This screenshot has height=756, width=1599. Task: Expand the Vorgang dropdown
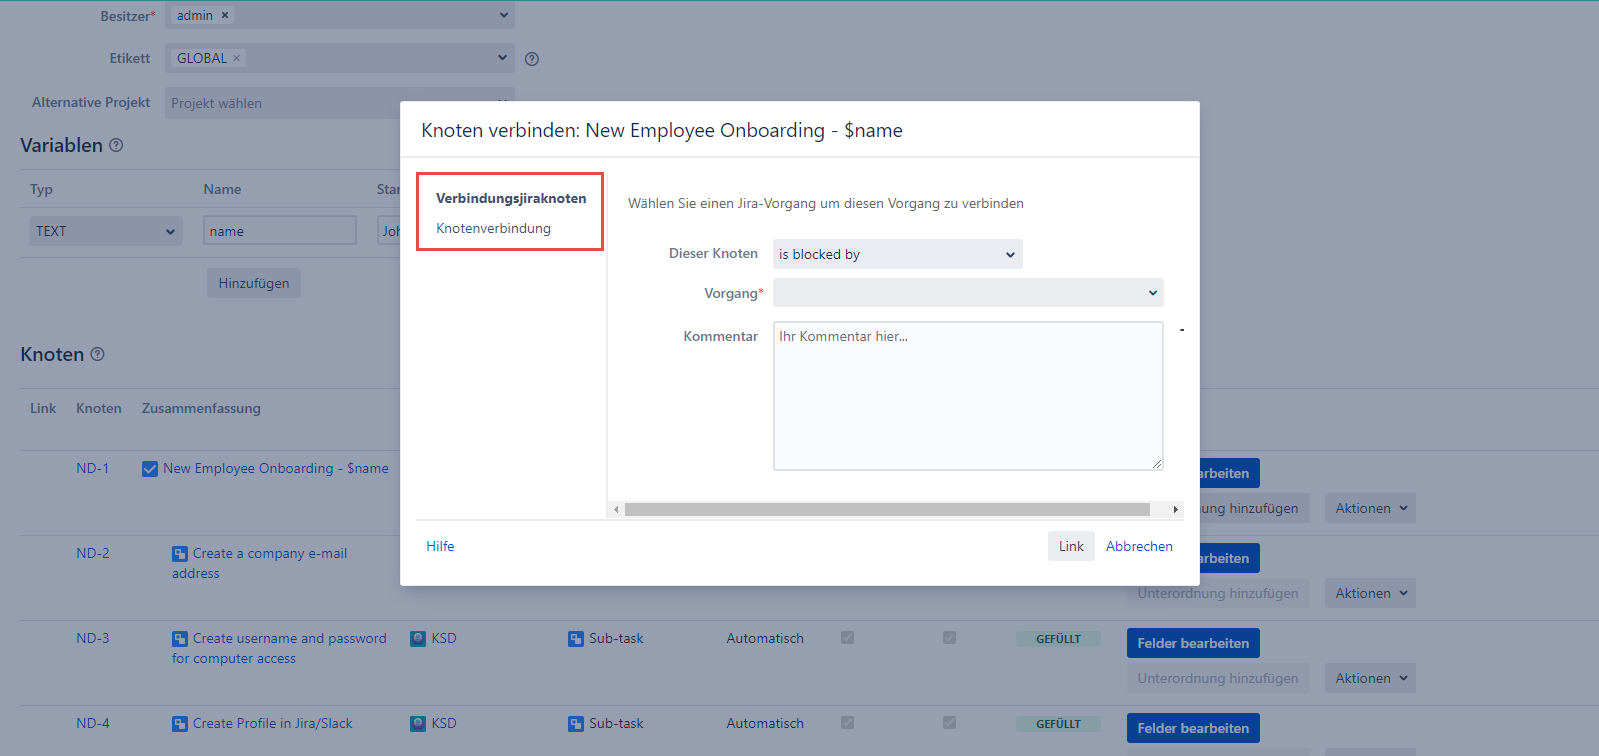pyautogui.click(x=967, y=293)
